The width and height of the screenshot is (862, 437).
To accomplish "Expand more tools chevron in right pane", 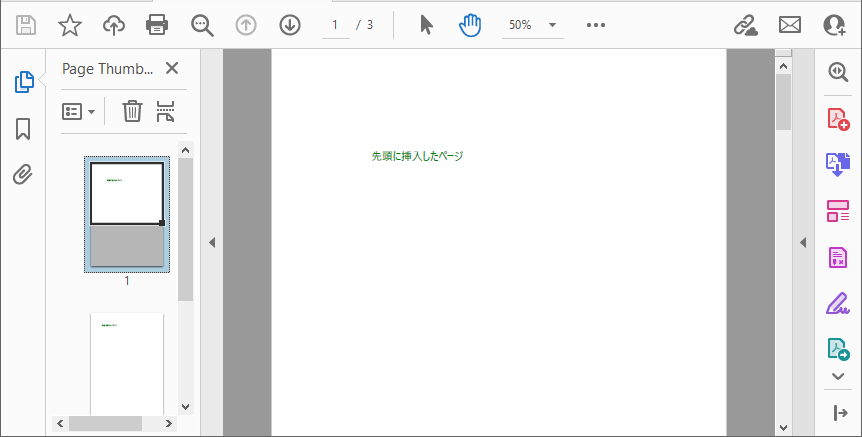I will 838,377.
